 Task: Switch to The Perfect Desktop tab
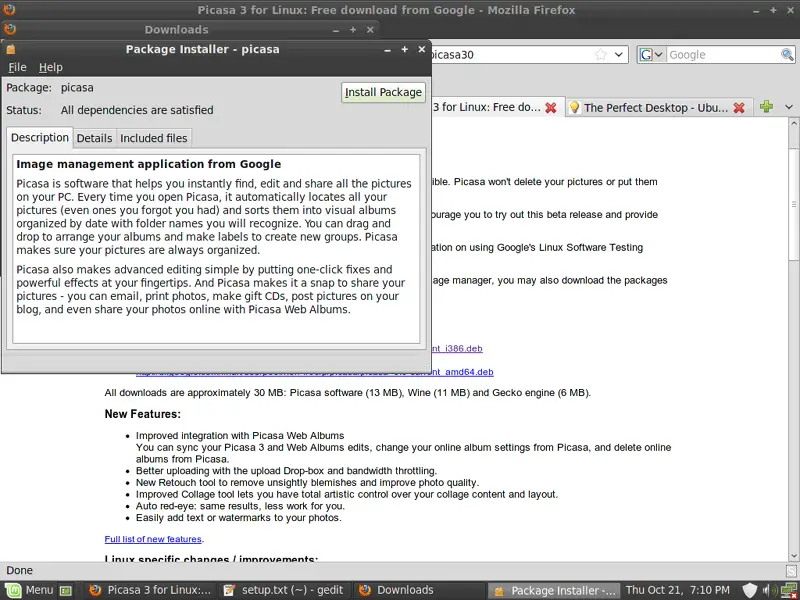click(x=656, y=108)
